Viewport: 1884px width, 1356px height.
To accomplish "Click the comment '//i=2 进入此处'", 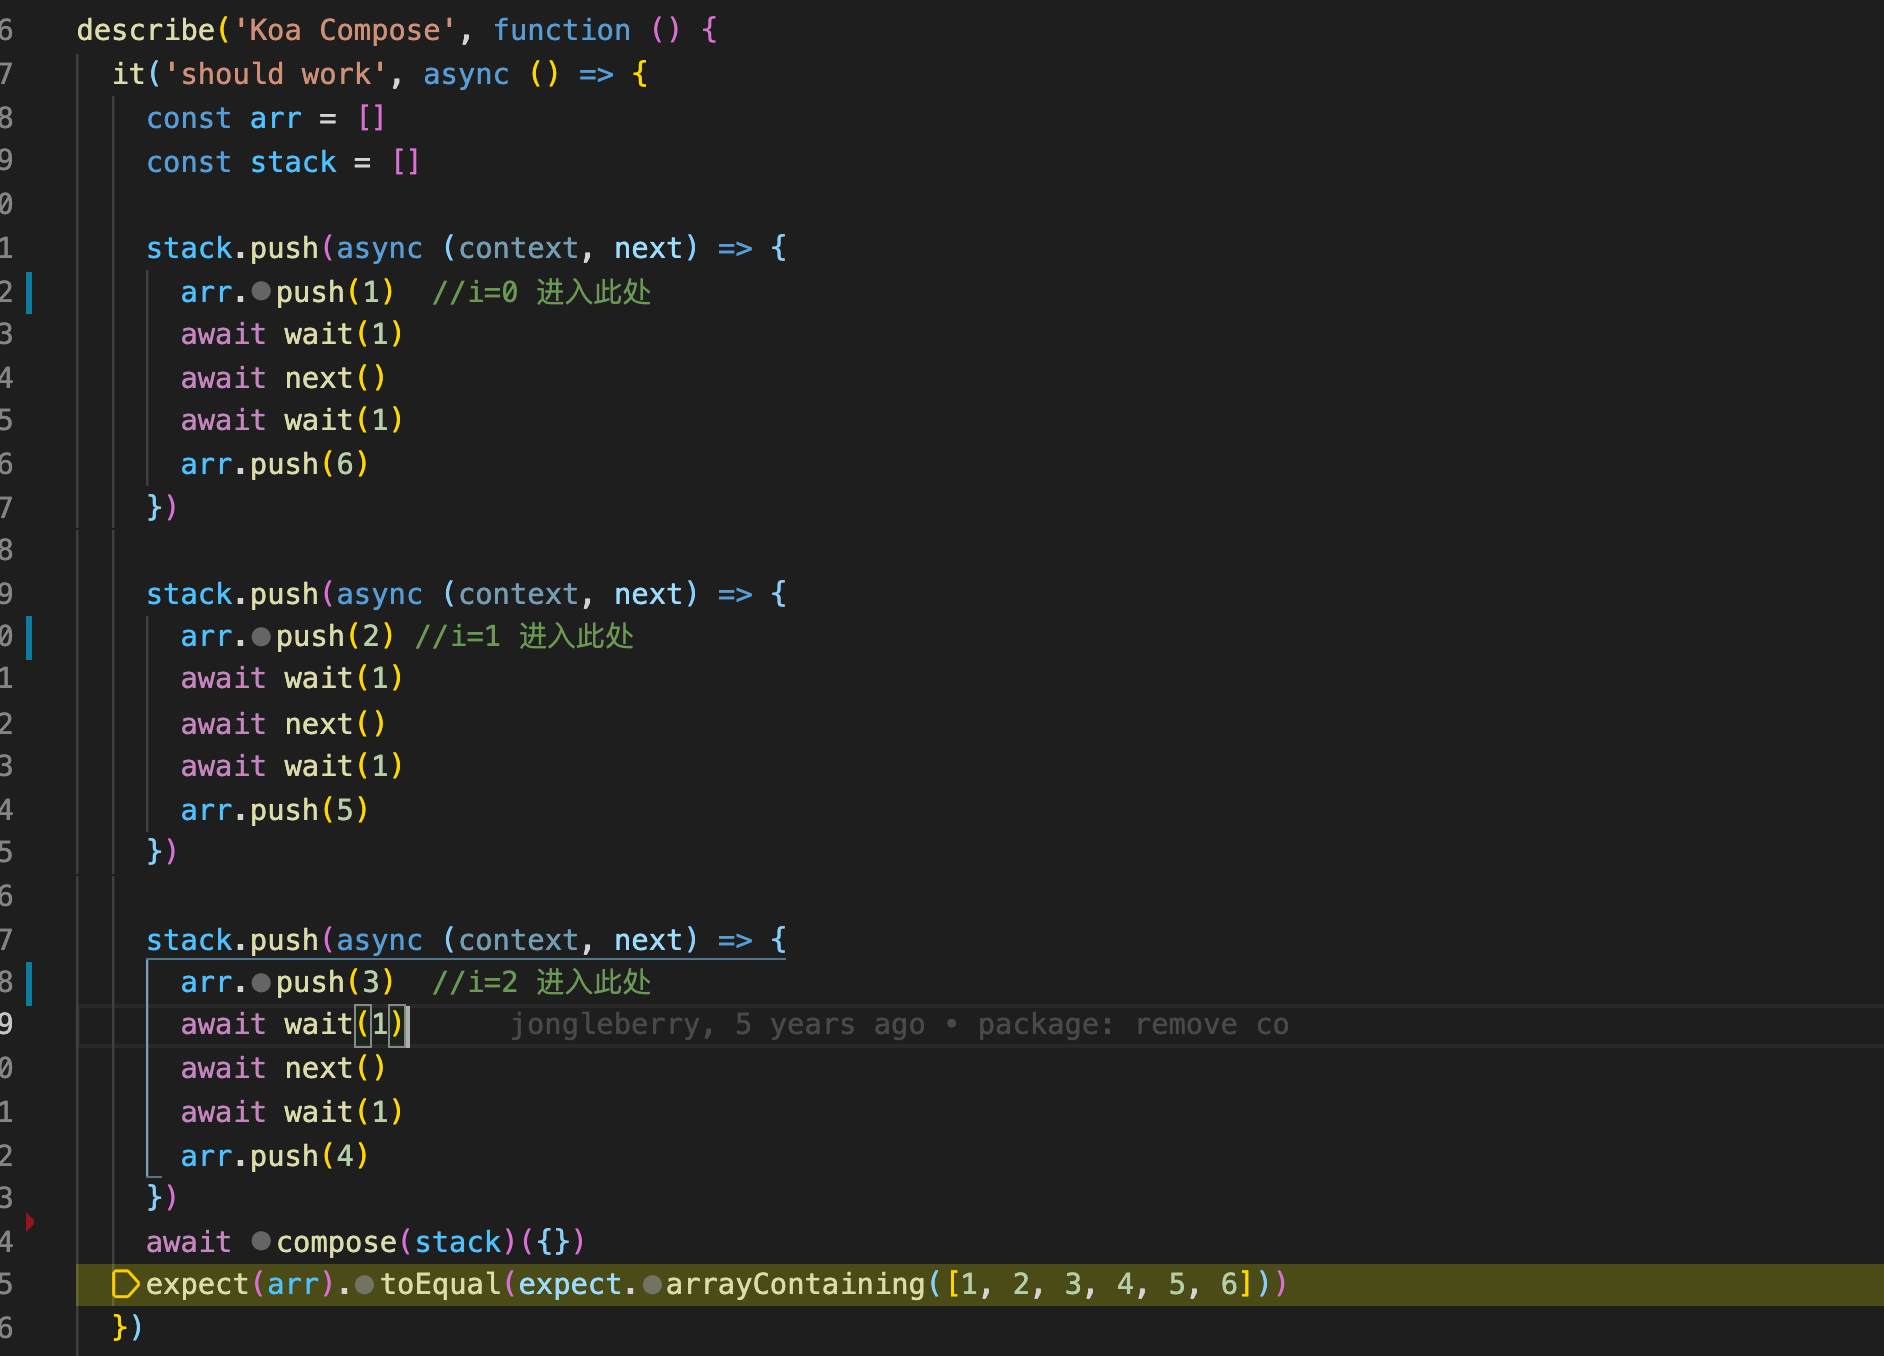I will click(x=541, y=983).
